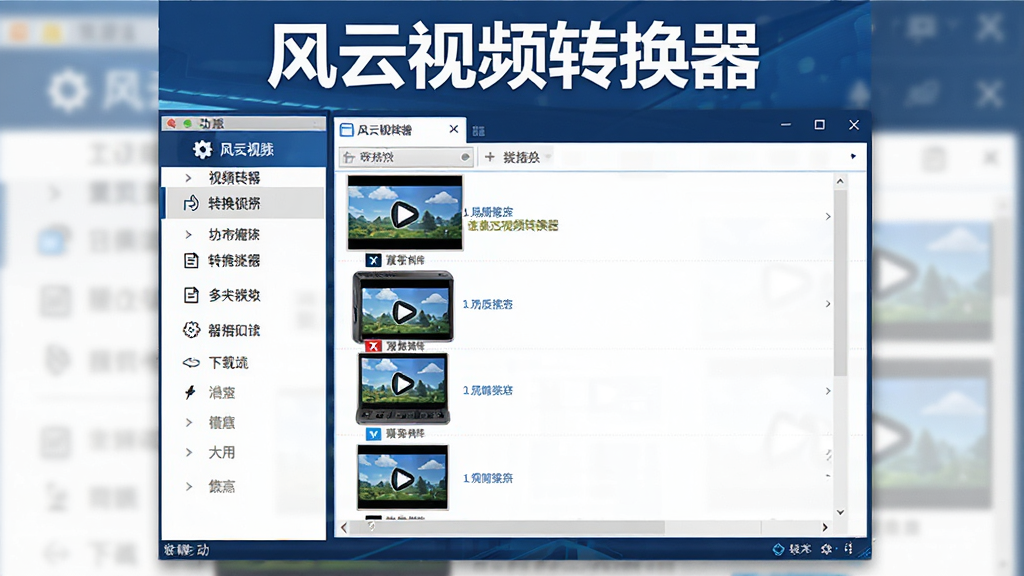
Task: Click the plus icon in the toolbar
Action: tap(490, 157)
